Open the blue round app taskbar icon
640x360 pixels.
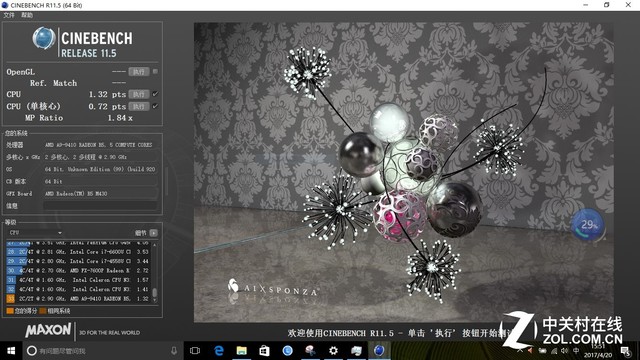pyautogui.click(x=287, y=351)
